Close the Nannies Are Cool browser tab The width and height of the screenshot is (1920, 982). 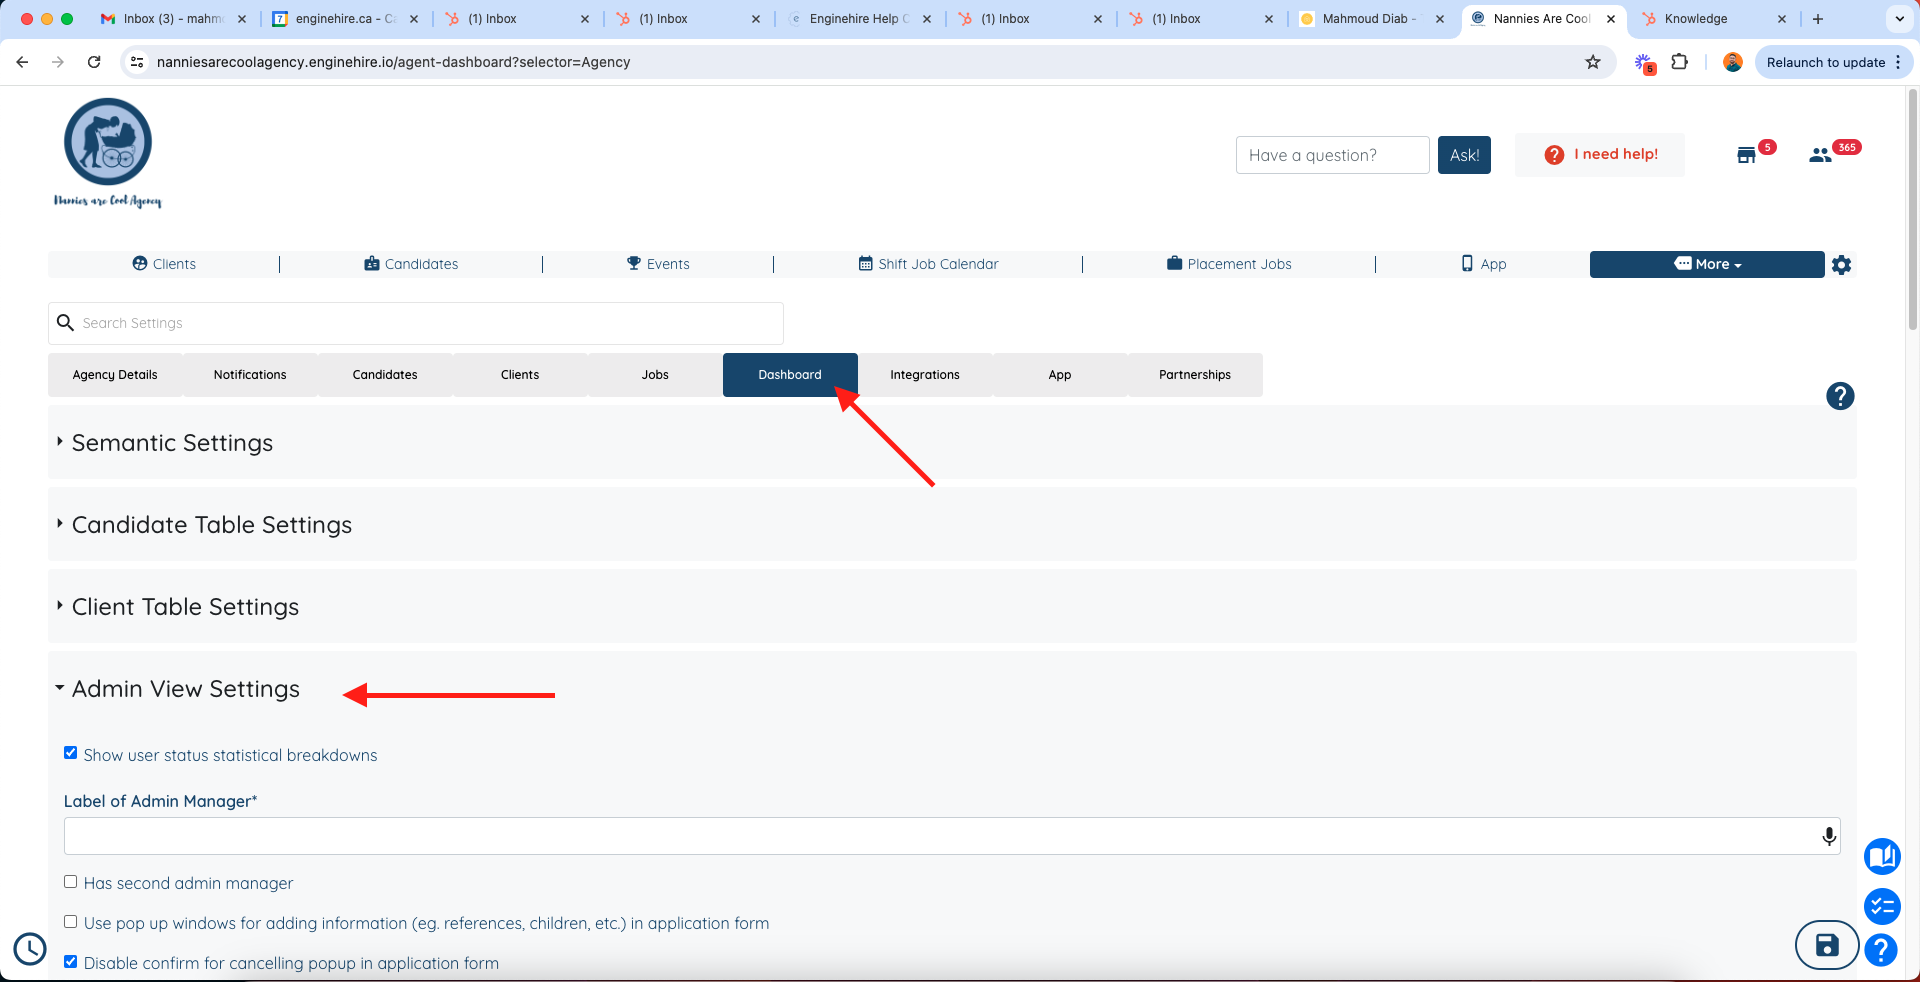tap(1611, 19)
